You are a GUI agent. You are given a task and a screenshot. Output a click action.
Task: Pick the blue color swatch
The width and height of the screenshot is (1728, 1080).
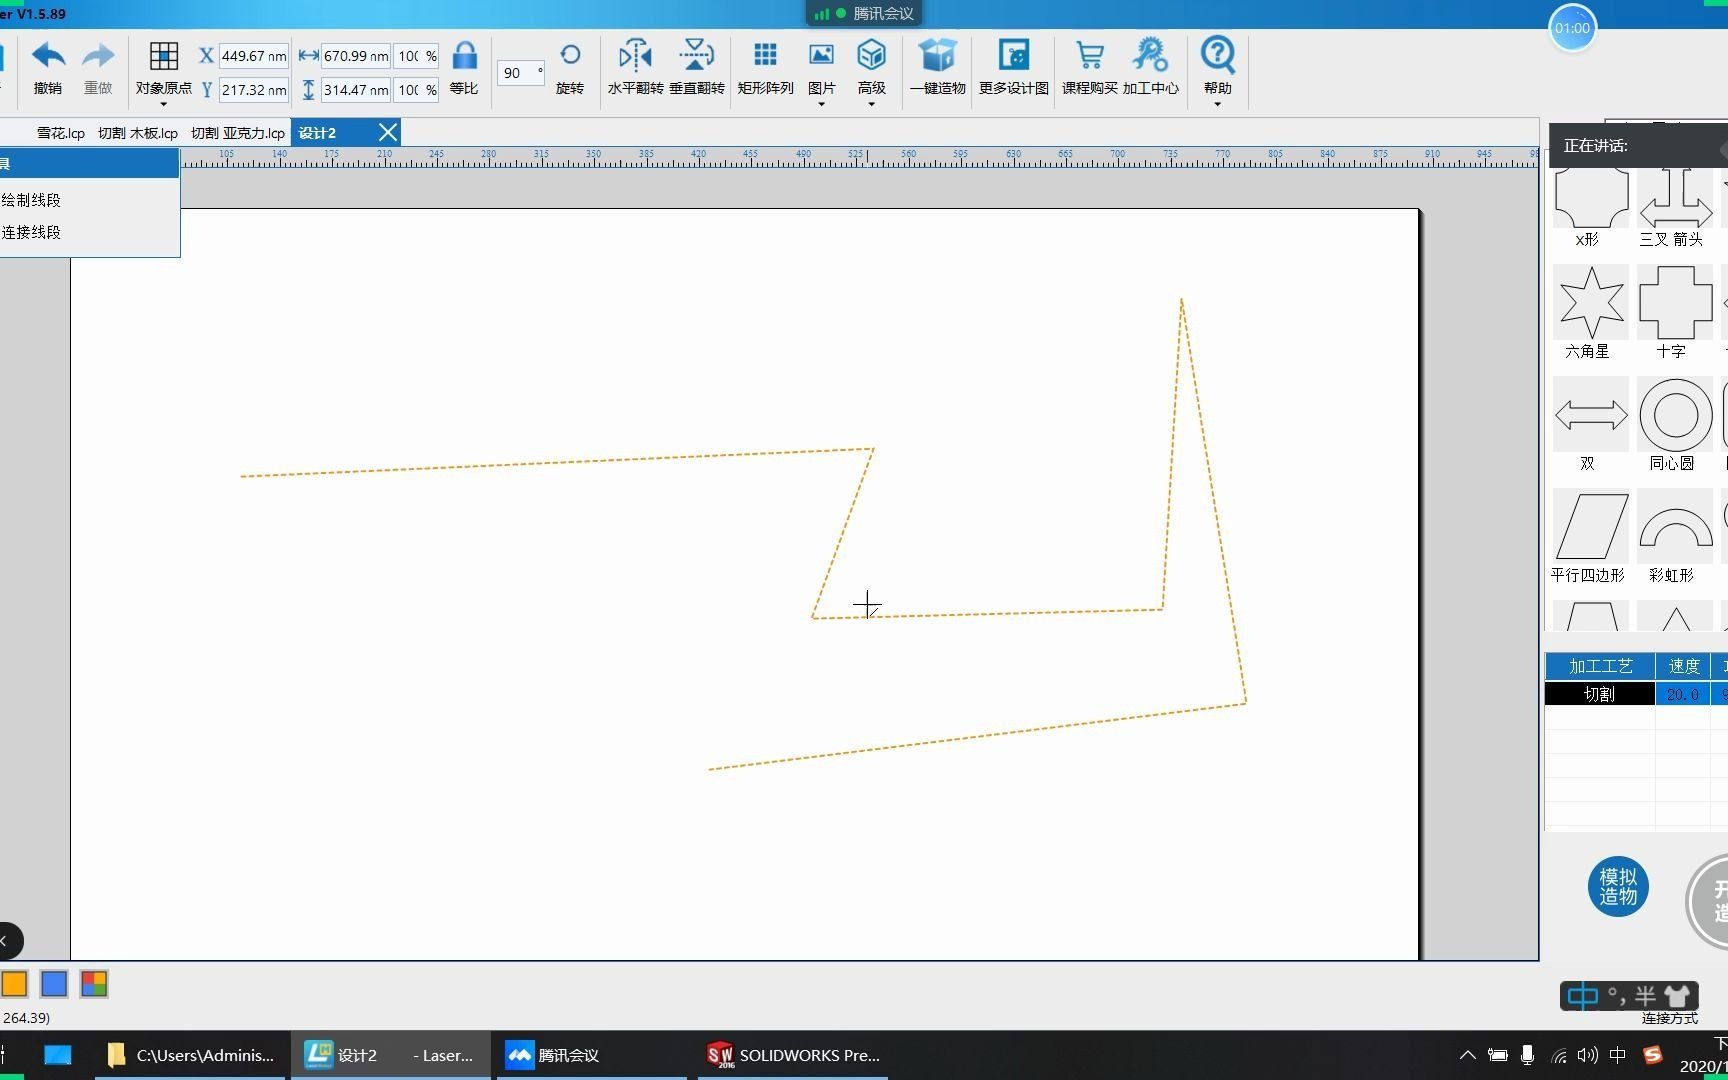[x=54, y=984]
